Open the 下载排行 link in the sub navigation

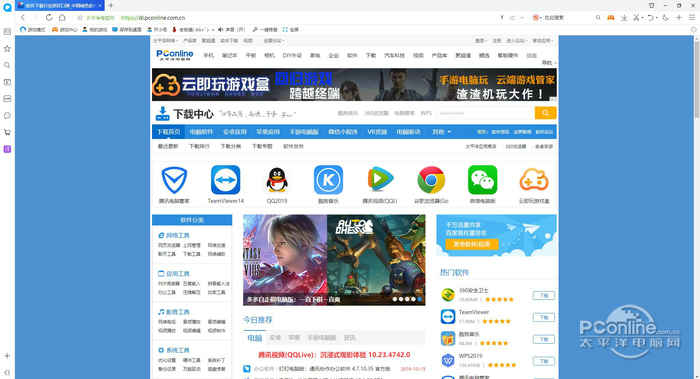199,146
